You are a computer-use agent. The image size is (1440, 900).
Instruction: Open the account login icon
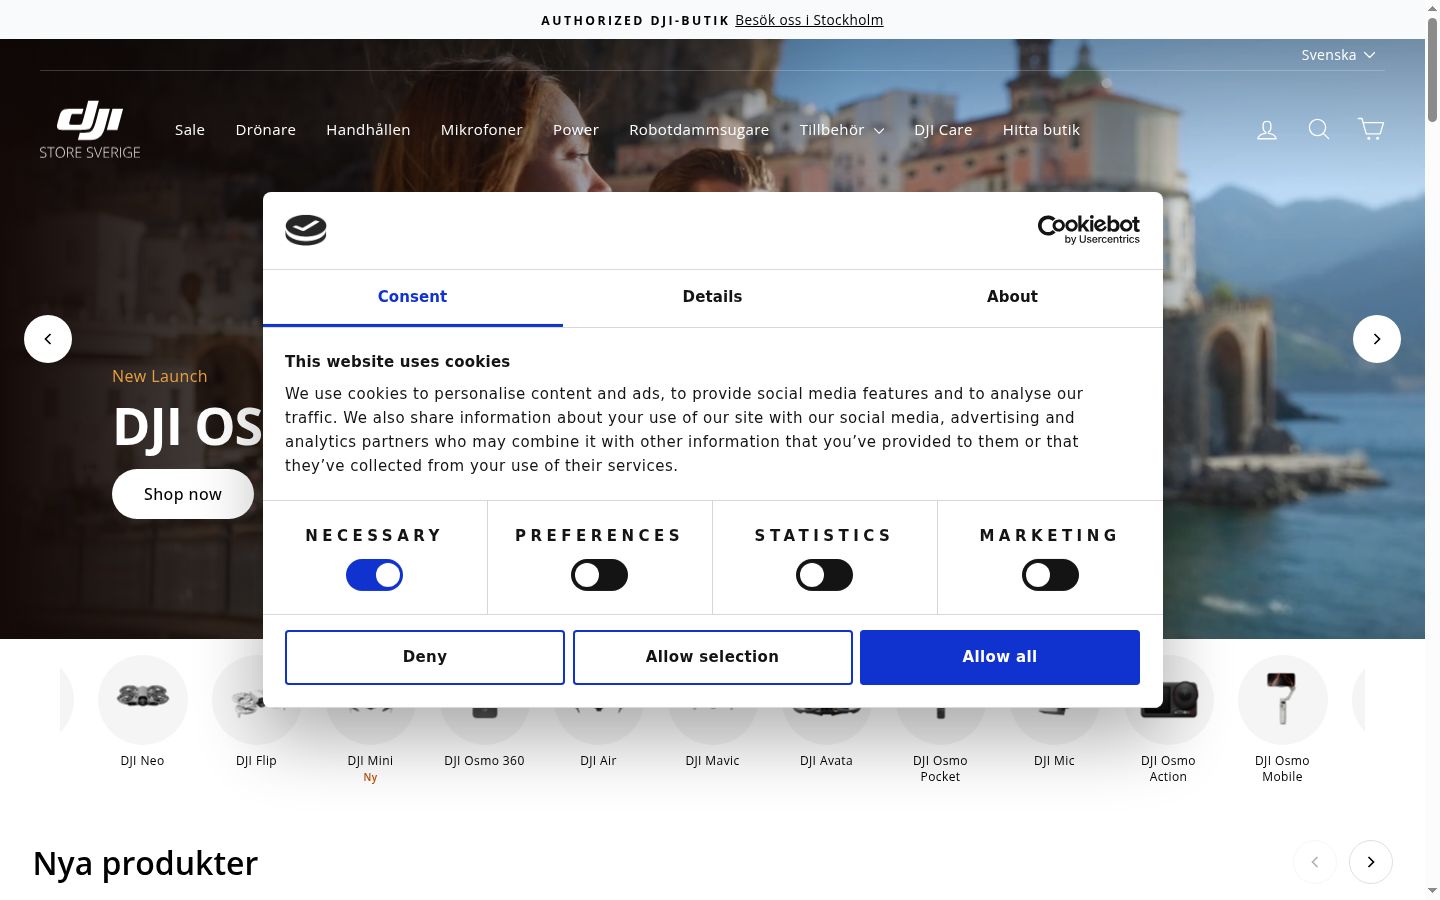pyautogui.click(x=1267, y=129)
